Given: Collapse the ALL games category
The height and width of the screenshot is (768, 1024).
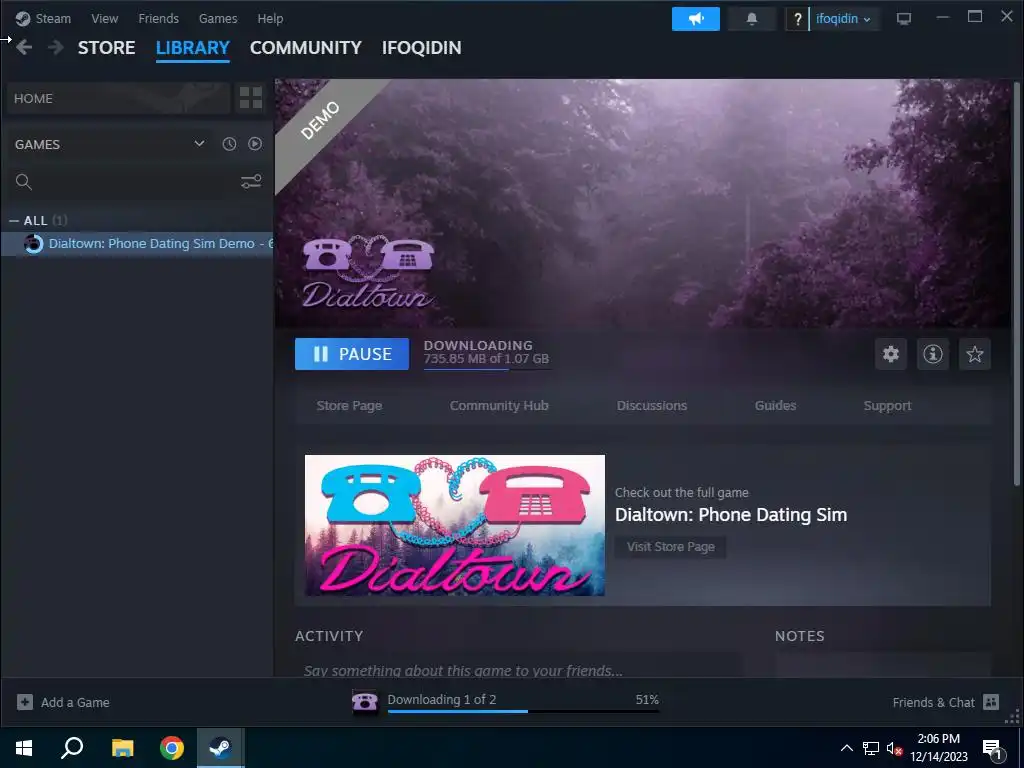Looking at the screenshot, I should (14, 221).
